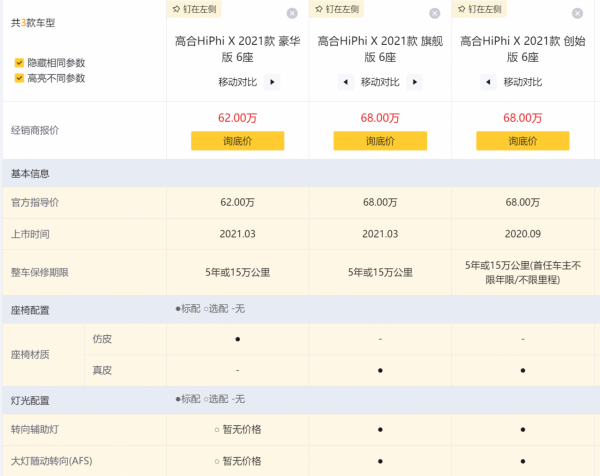Remove the 创始版 6座 model from comparison
Screen dimensions: 600x476
pos(577,13)
